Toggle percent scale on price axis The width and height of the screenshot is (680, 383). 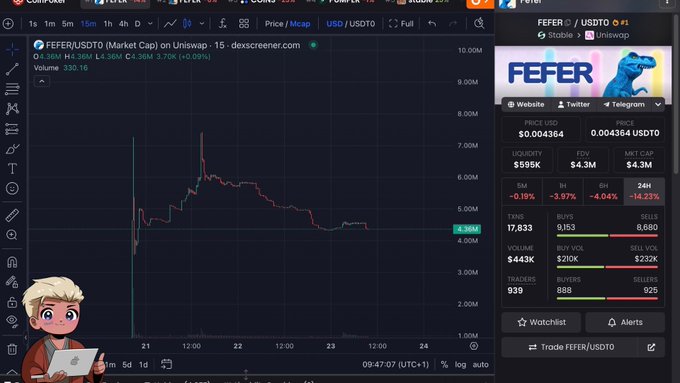point(444,365)
